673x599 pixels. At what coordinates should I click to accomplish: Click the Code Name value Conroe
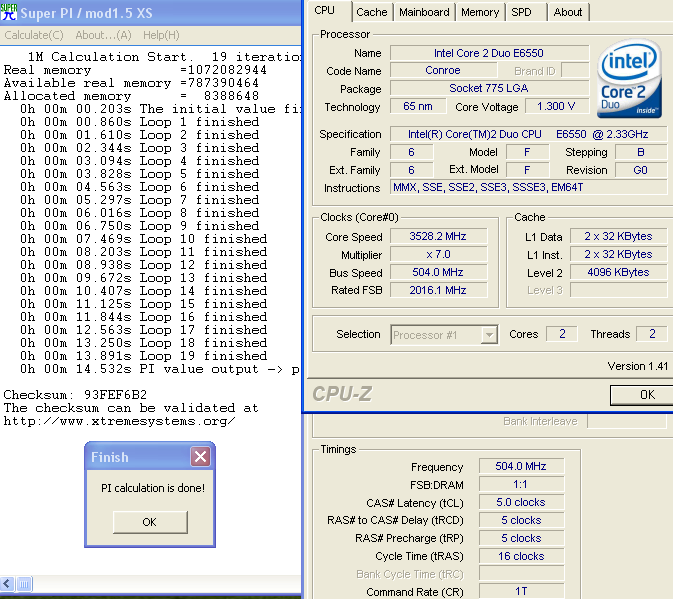(x=443, y=70)
